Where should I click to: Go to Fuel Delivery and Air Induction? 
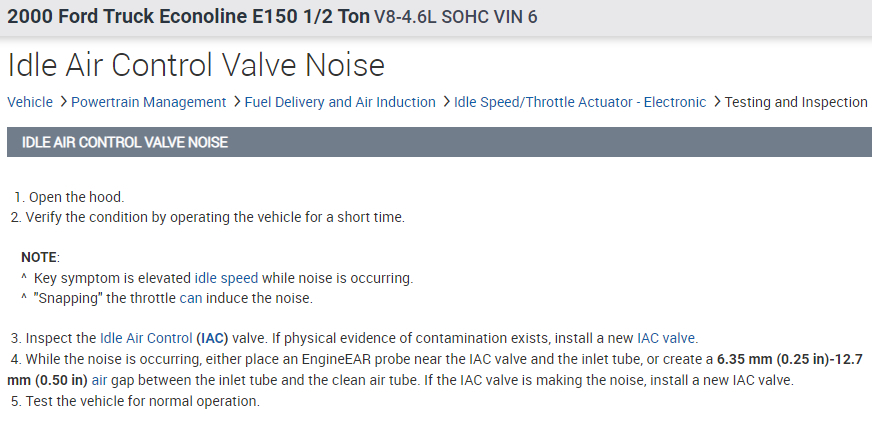pos(340,102)
